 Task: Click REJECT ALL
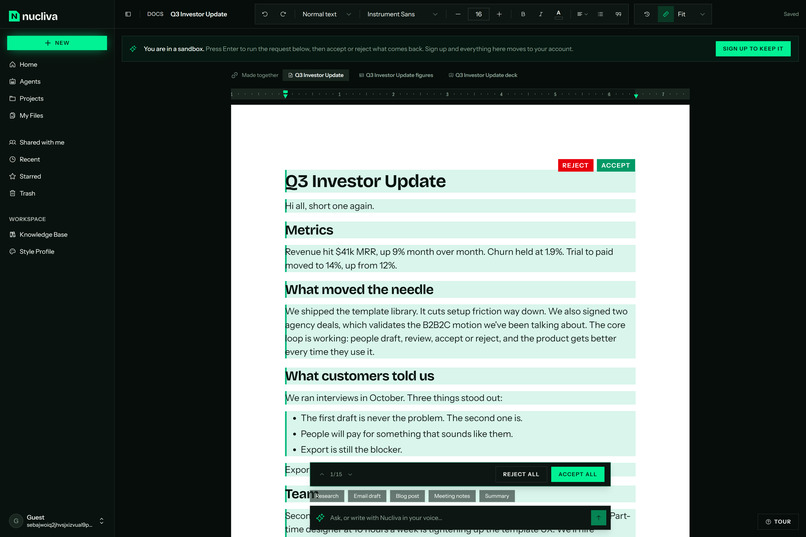[x=521, y=474]
